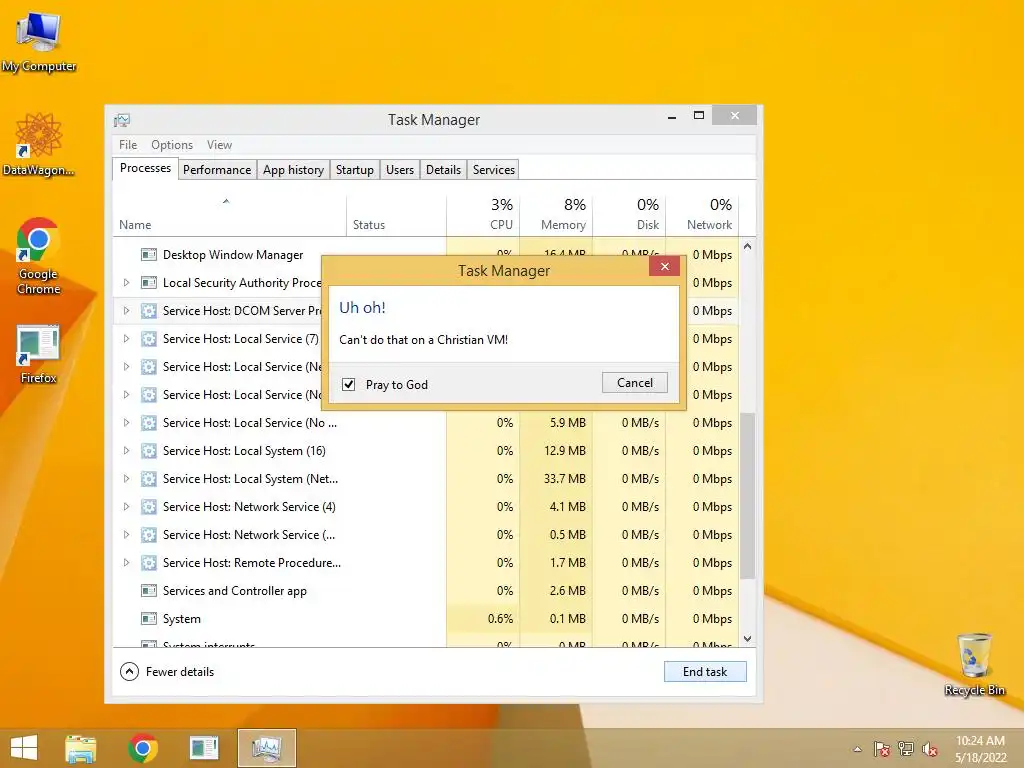
Task: Expand Service Host: DCOM Server row
Action: click(x=127, y=311)
